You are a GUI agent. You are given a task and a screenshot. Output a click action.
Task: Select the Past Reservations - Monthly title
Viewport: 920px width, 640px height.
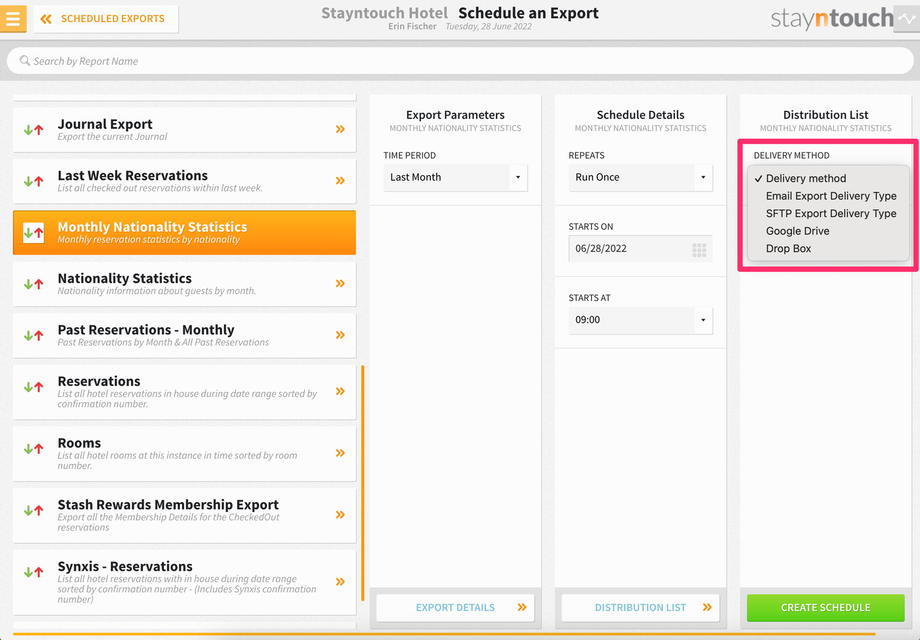click(x=146, y=330)
